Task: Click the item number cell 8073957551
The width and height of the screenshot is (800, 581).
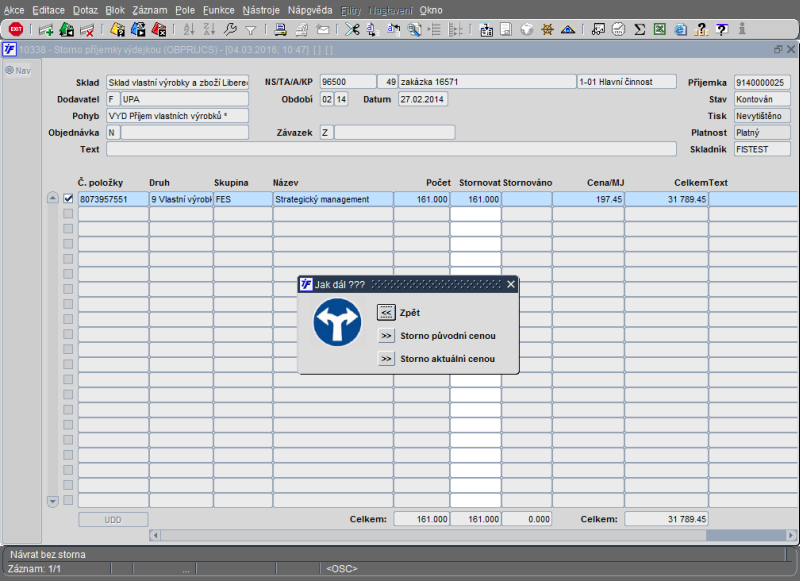Action: (x=113, y=199)
